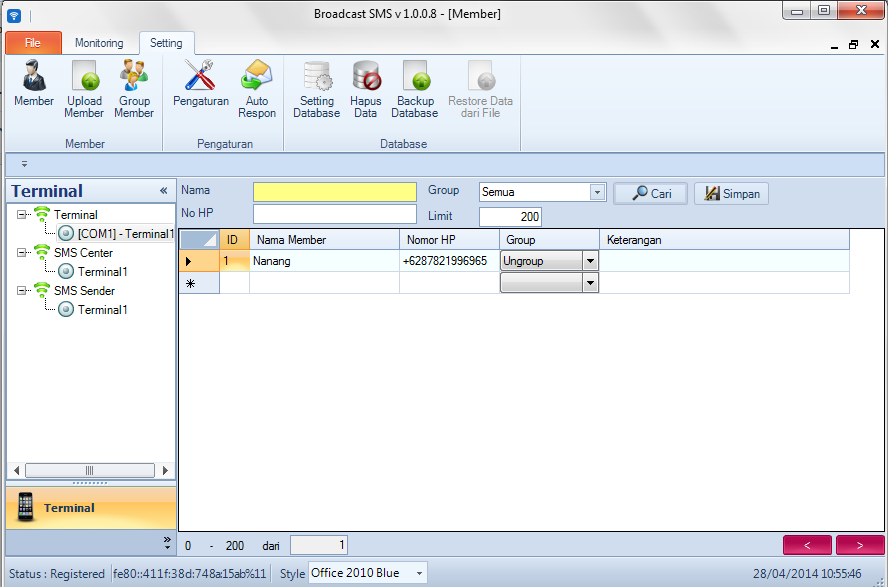888x587 pixels.
Task: Click the tree horizontal scrollbar thumb
Action: click(x=89, y=470)
